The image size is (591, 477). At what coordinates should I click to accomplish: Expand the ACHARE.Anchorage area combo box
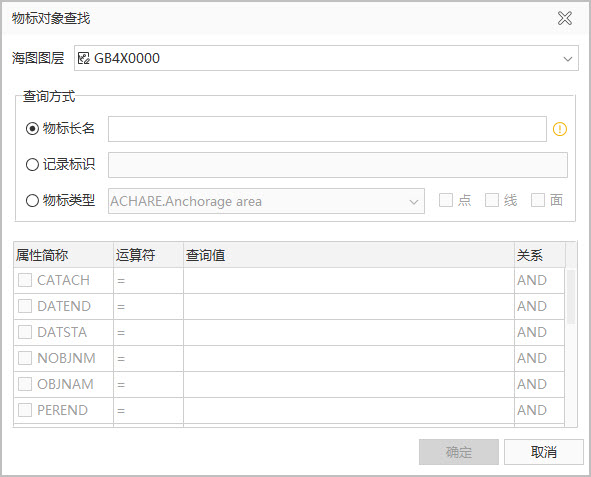point(266,201)
